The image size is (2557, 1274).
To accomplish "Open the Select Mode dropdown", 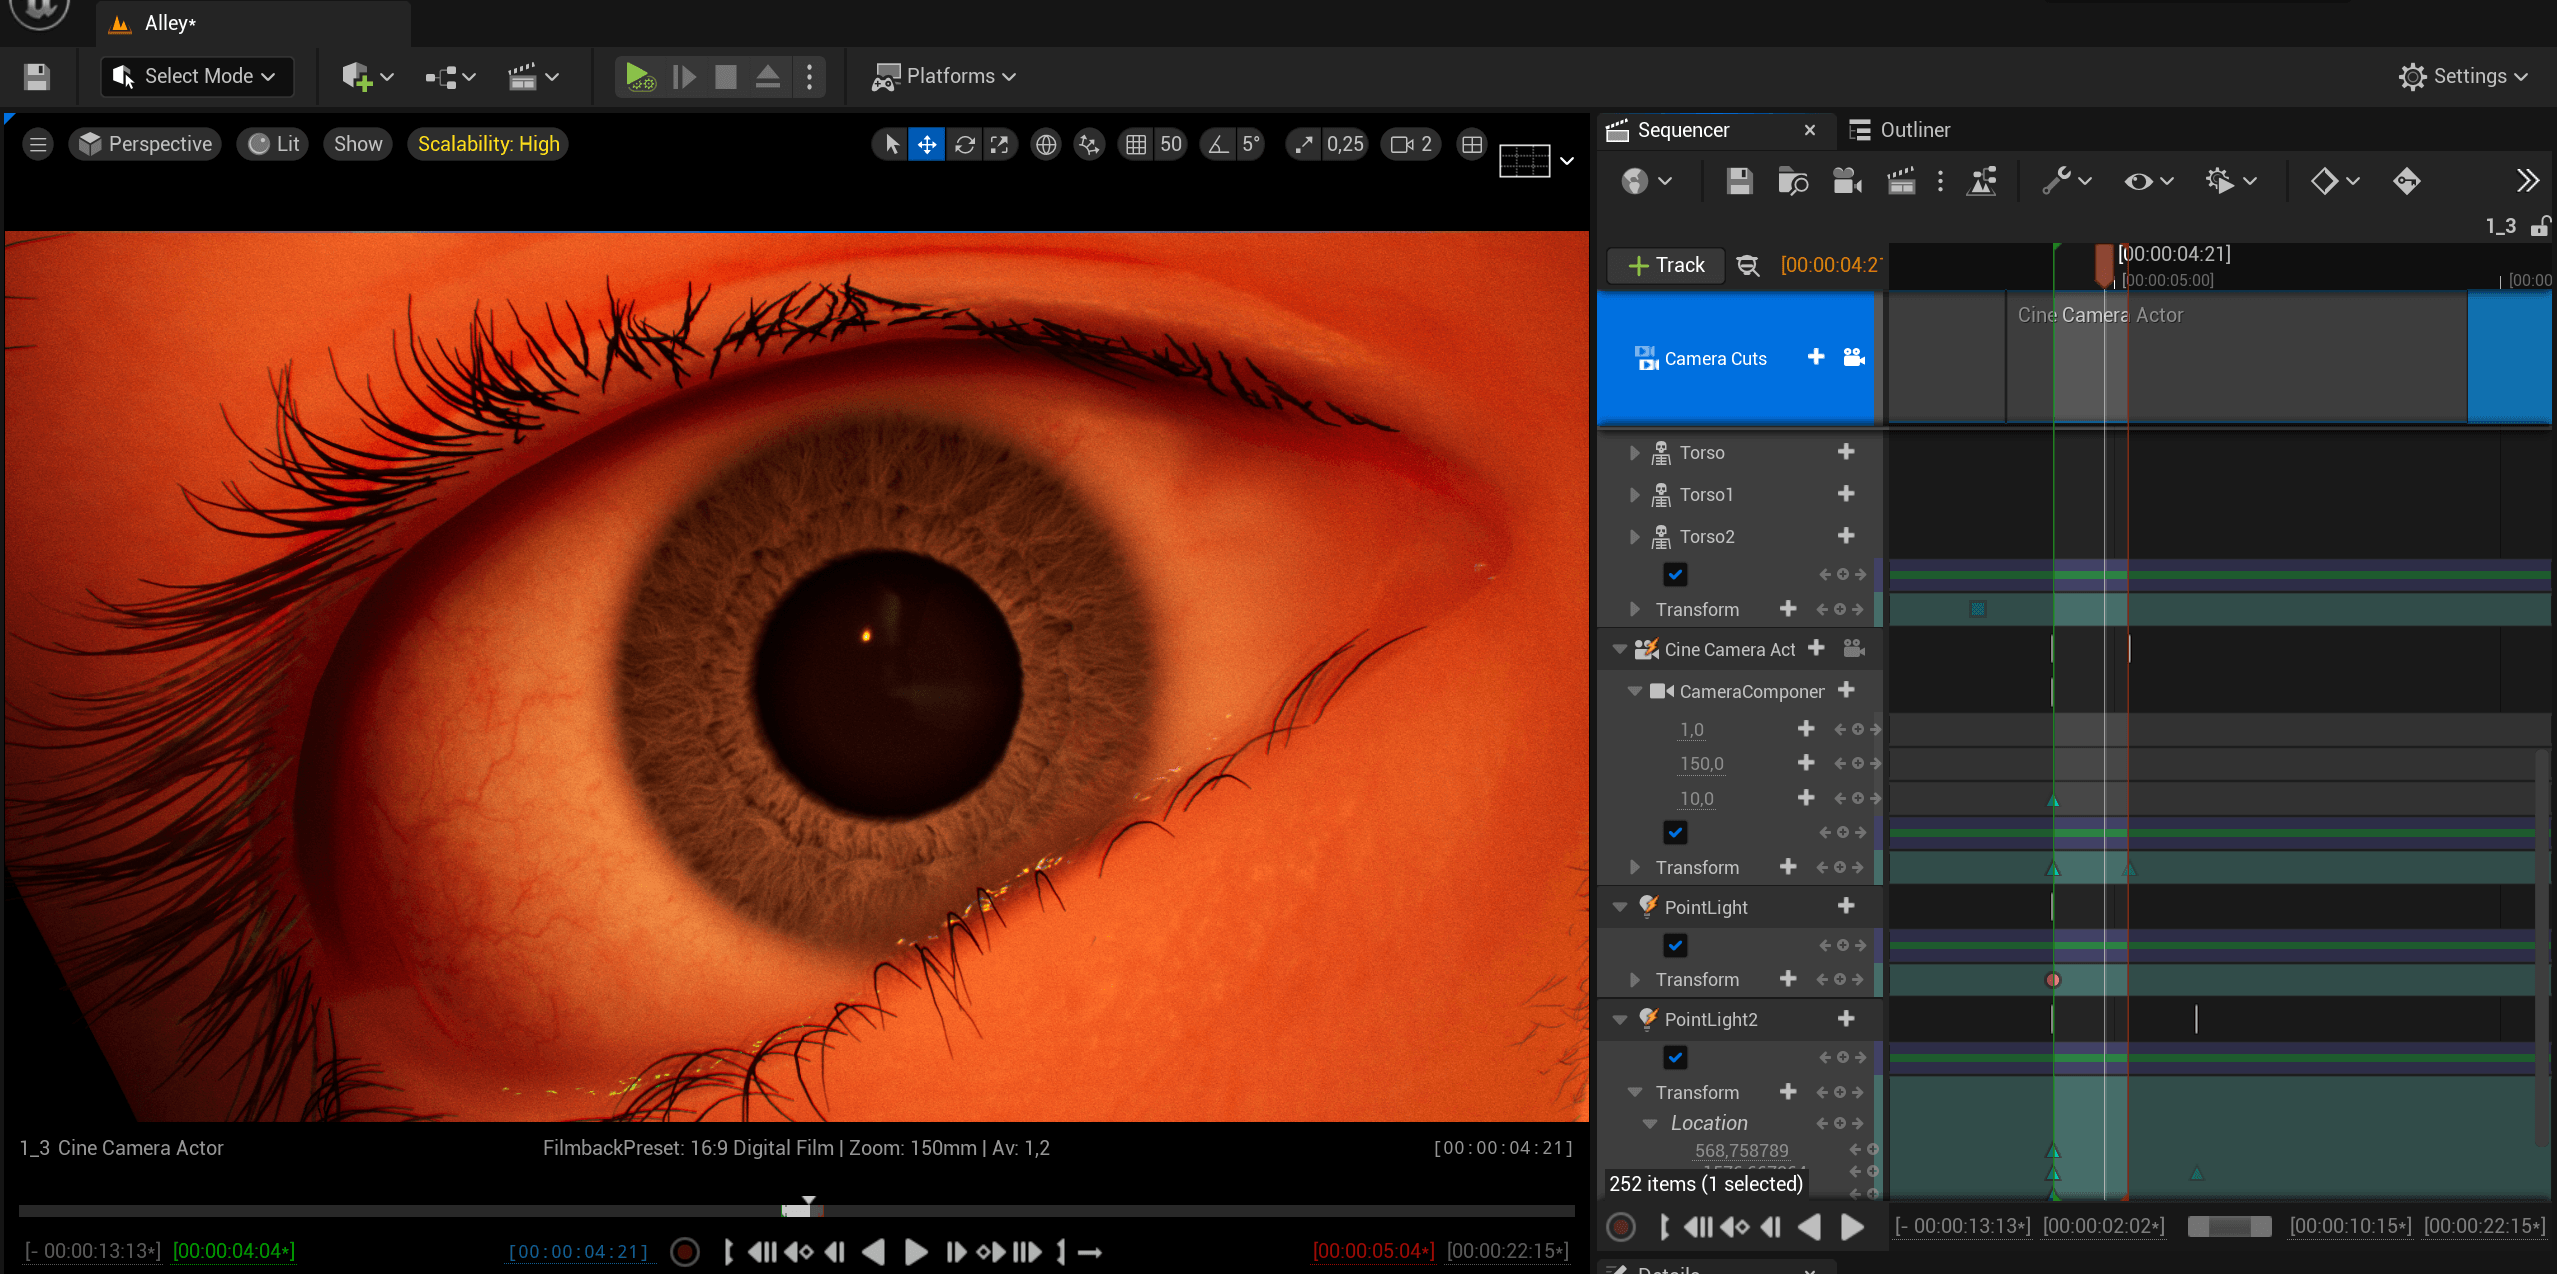I will pyautogui.click(x=196, y=76).
